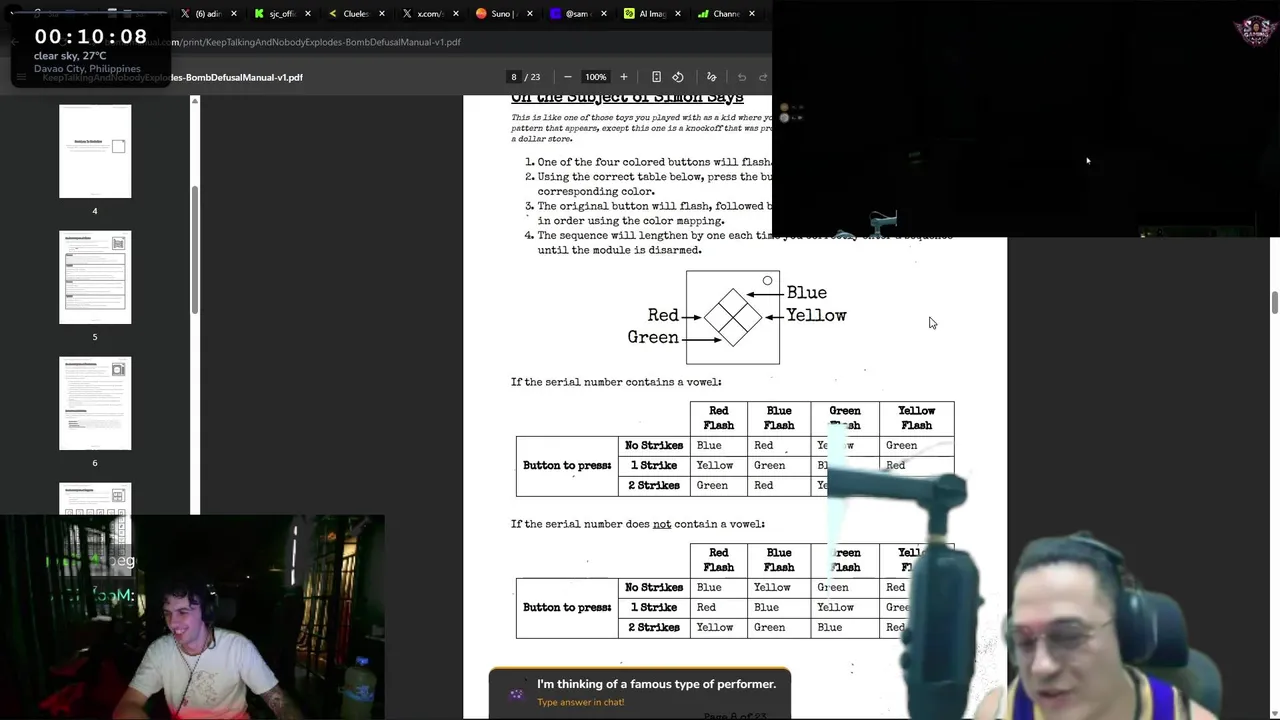
Task: Click the undo arrow in PDF toolbar
Action: (742, 77)
